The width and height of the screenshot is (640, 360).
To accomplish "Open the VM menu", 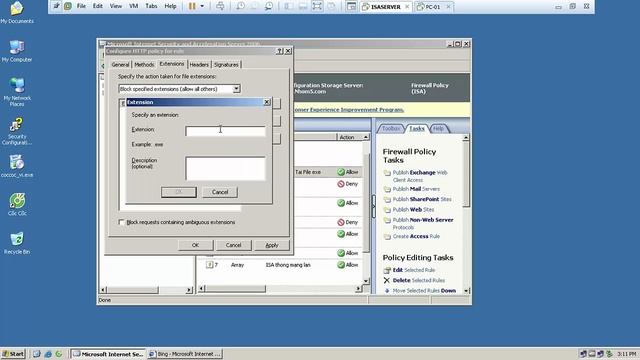I will 133,6.
